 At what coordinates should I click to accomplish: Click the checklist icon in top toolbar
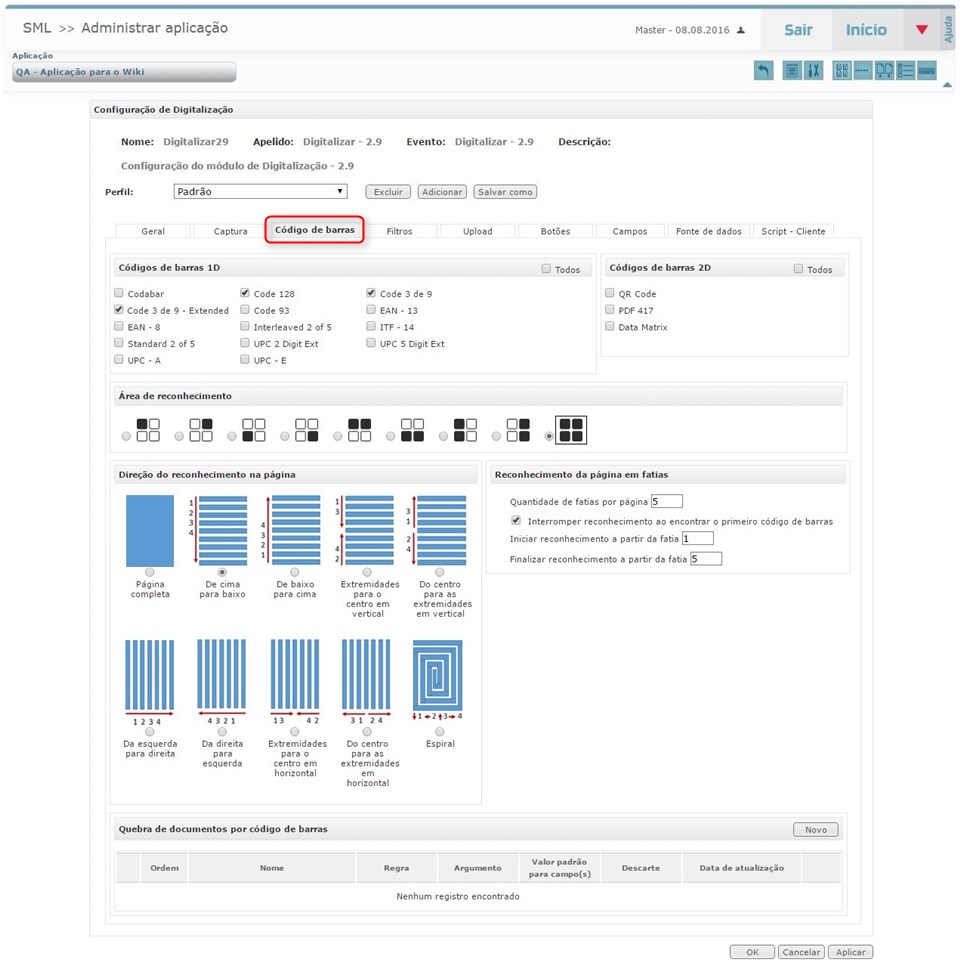(x=905, y=71)
